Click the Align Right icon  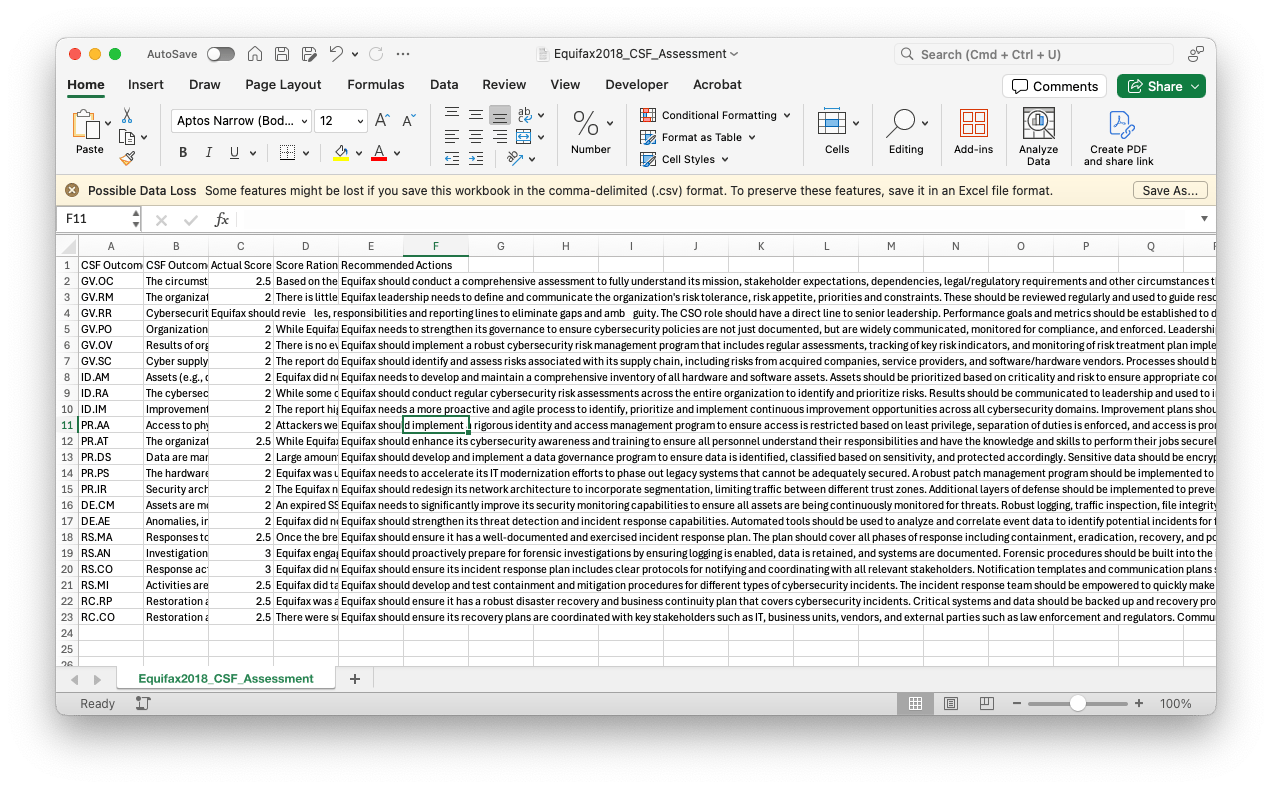500,137
